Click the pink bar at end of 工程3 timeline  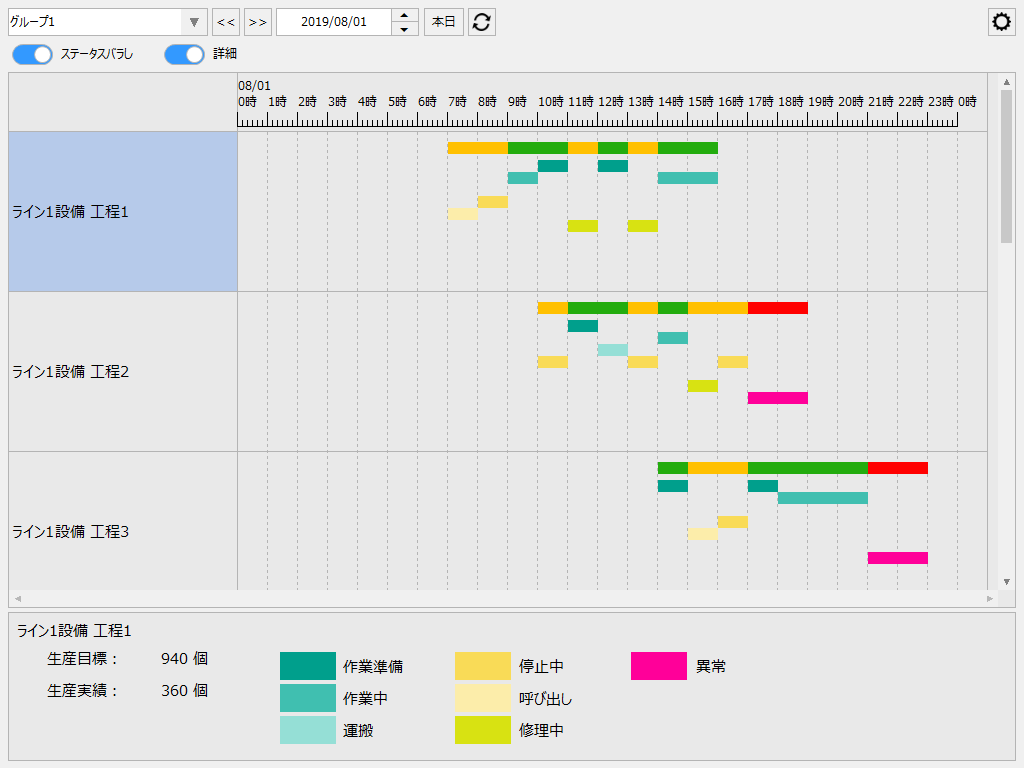(x=897, y=556)
